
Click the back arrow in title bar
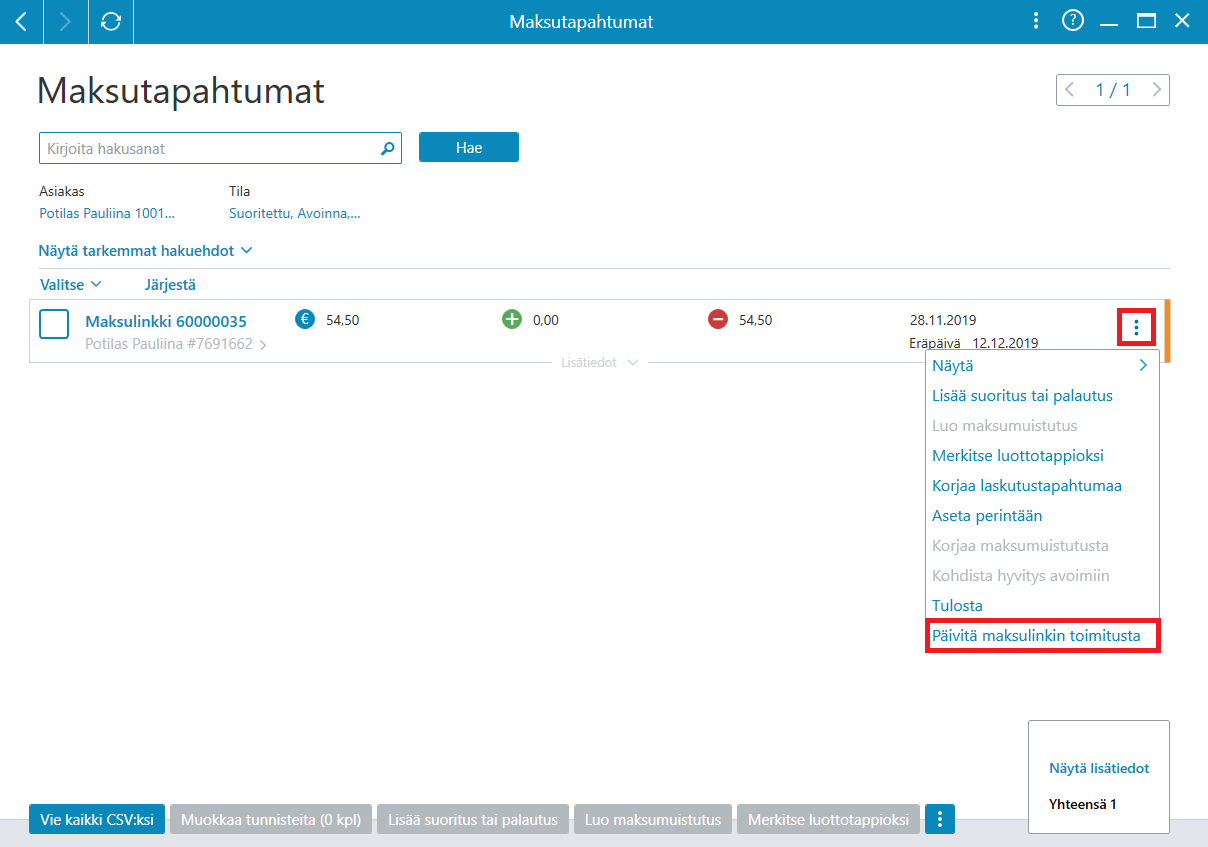21,21
